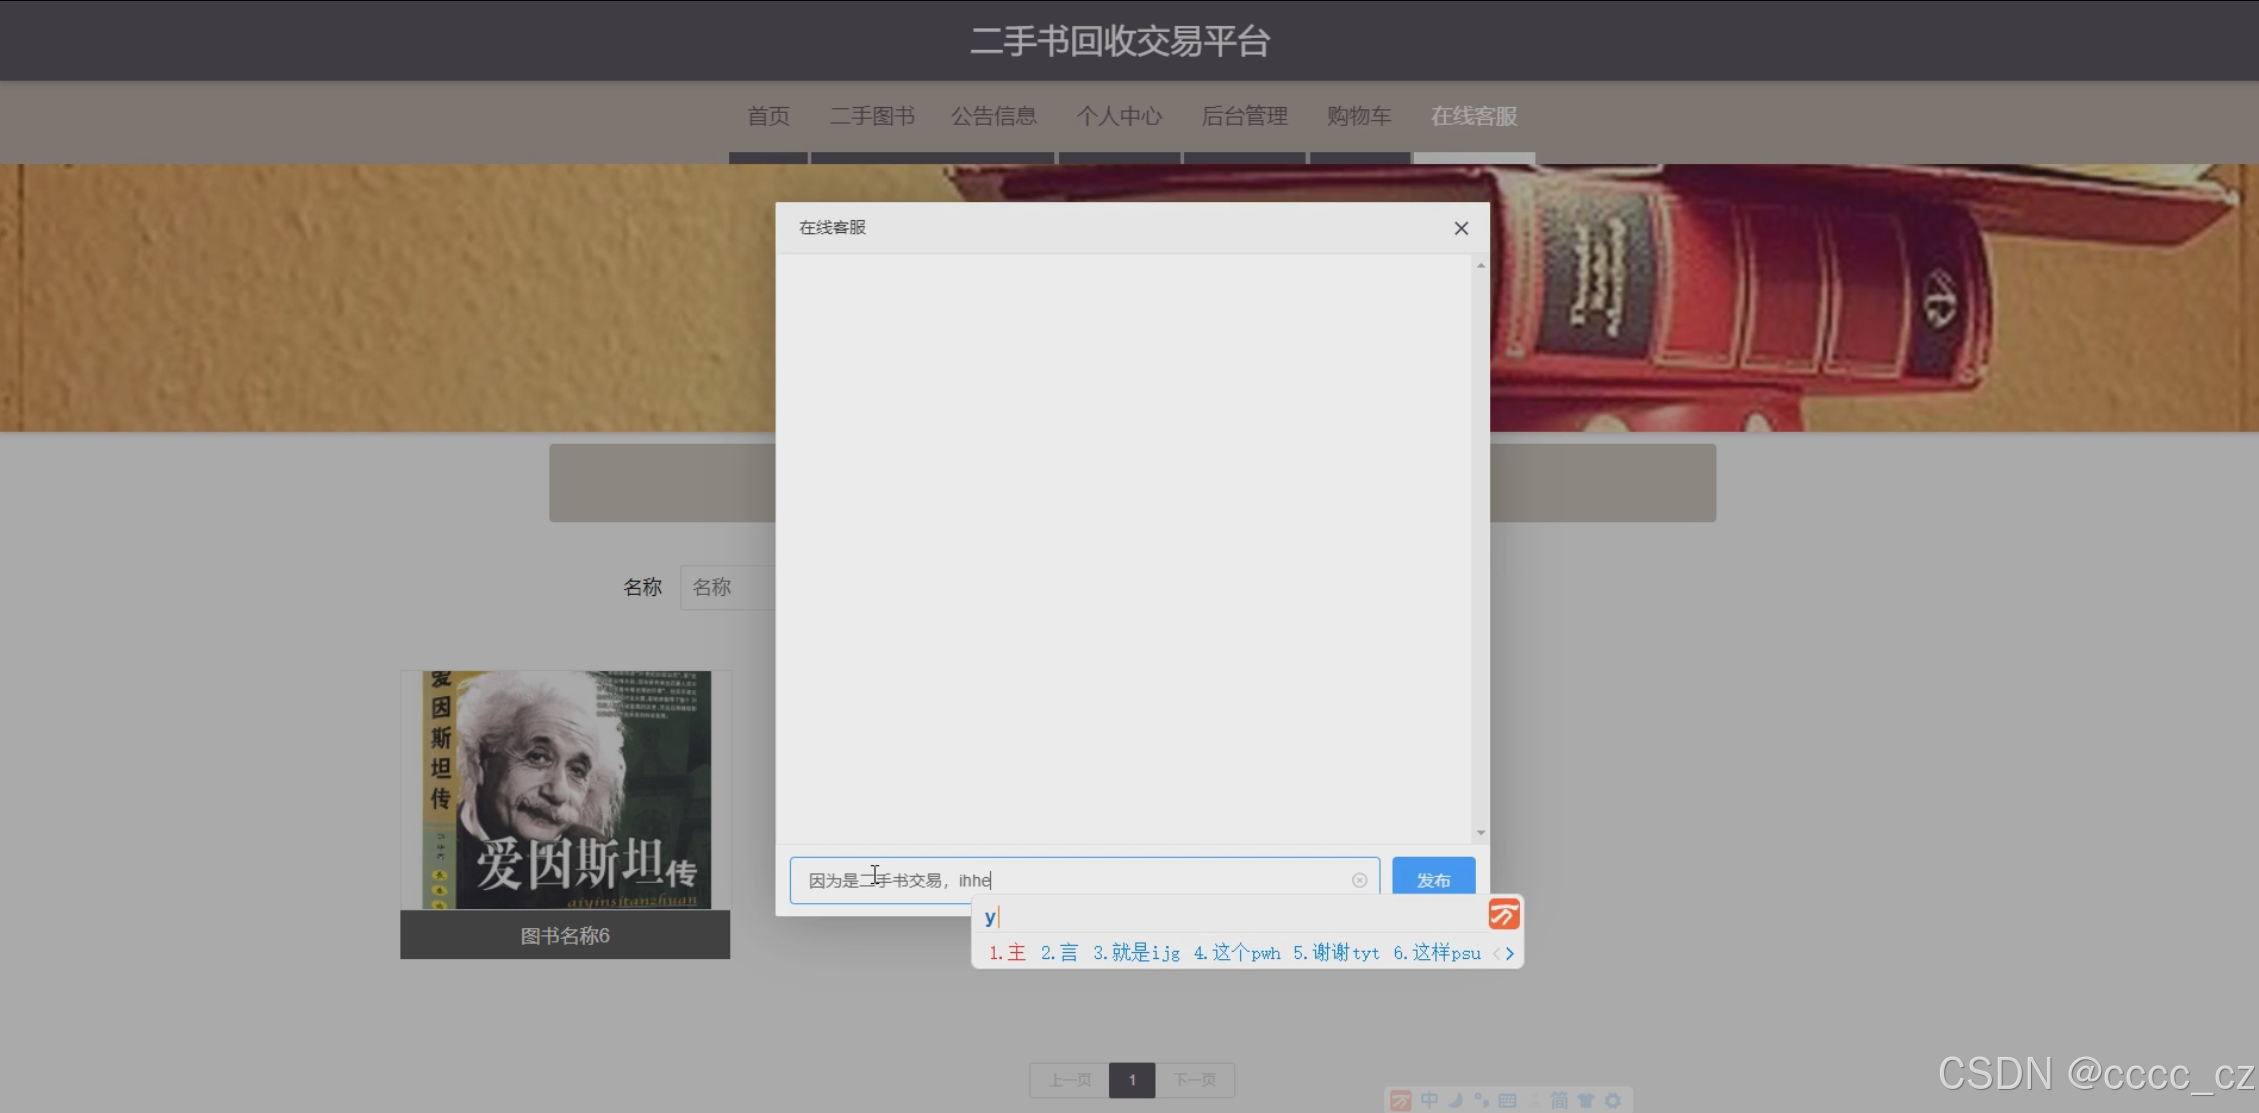Viewport: 2259px width, 1113px height.
Task: Choose candidate 1 主 in IME list
Action: [1008, 953]
